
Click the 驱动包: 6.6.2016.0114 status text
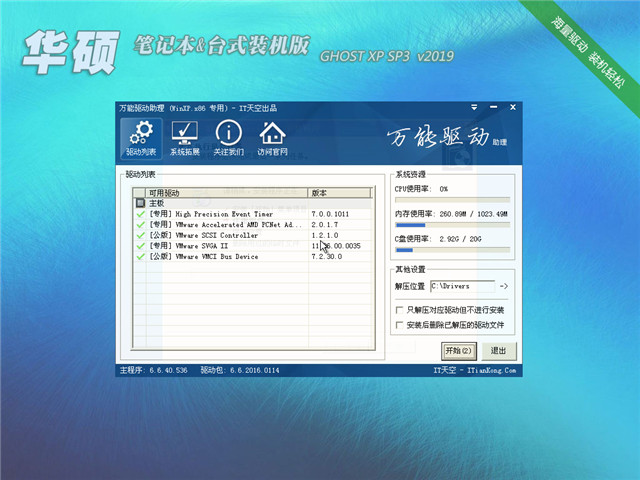[240, 370]
